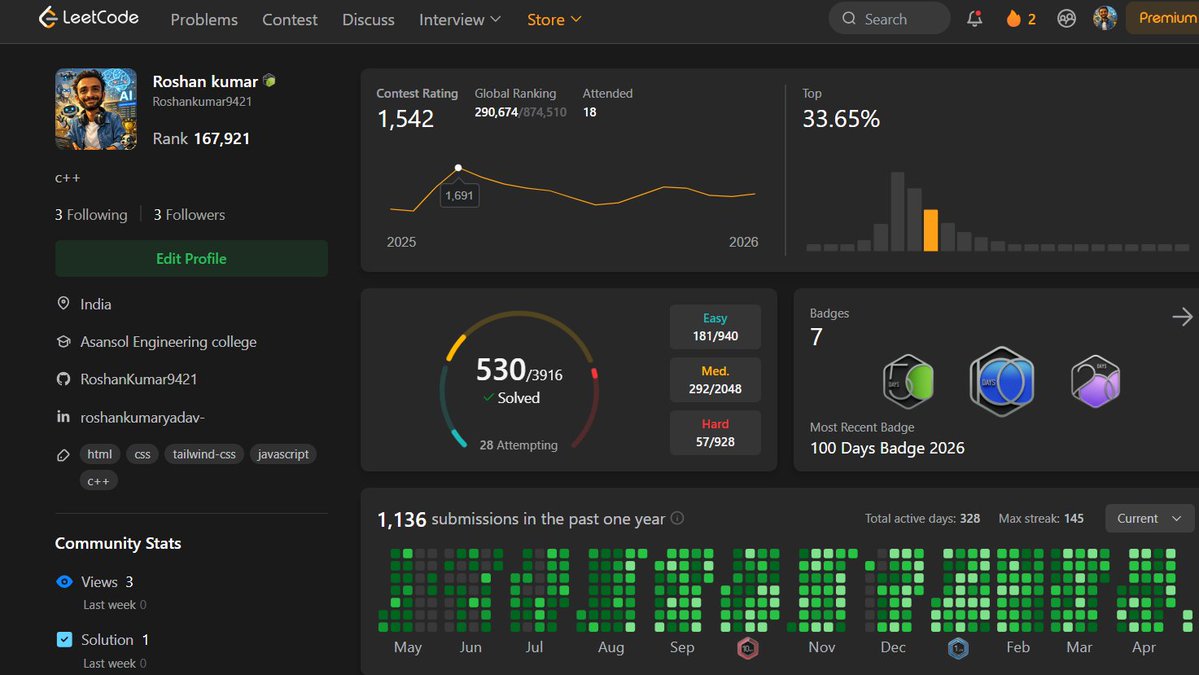Click the Edit Profile button

click(x=191, y=258)
